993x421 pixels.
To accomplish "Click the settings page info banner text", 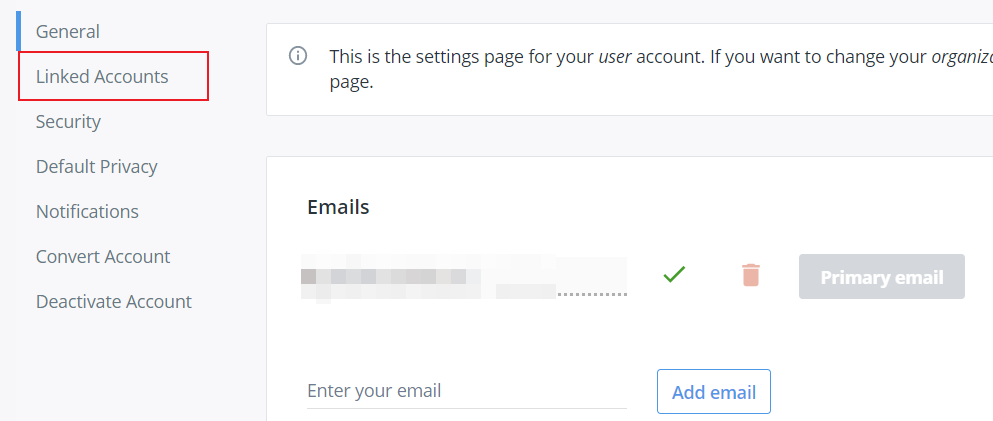I will pyautogui.click(x=661, y=70).
